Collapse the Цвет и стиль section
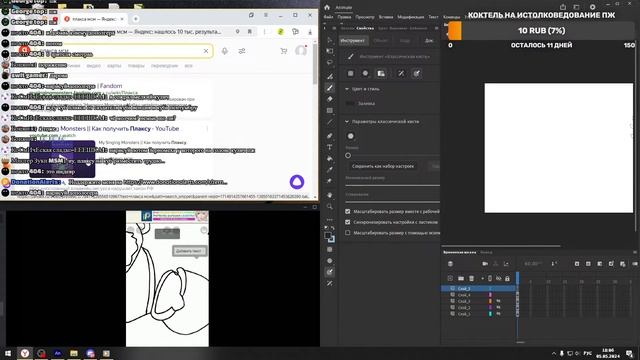Image resolution: width=640 pixels, height=360 pixels. [x=347, y=89]
